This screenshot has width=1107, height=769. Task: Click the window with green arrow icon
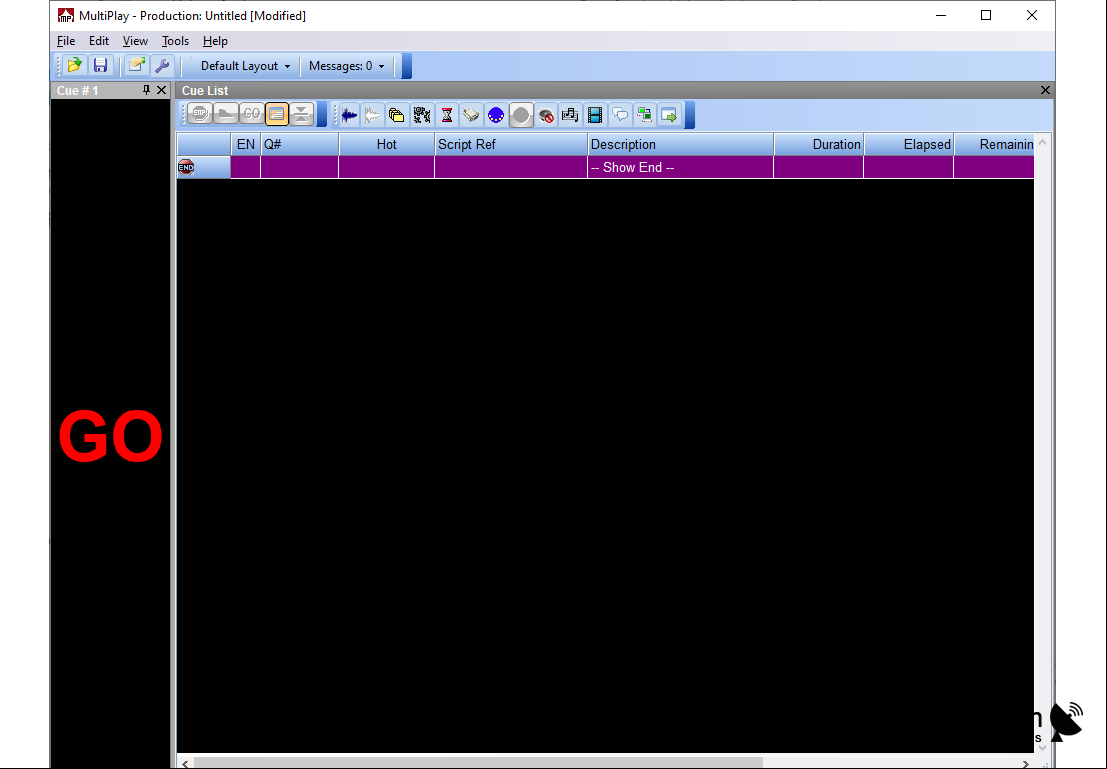tap(669, 114)
